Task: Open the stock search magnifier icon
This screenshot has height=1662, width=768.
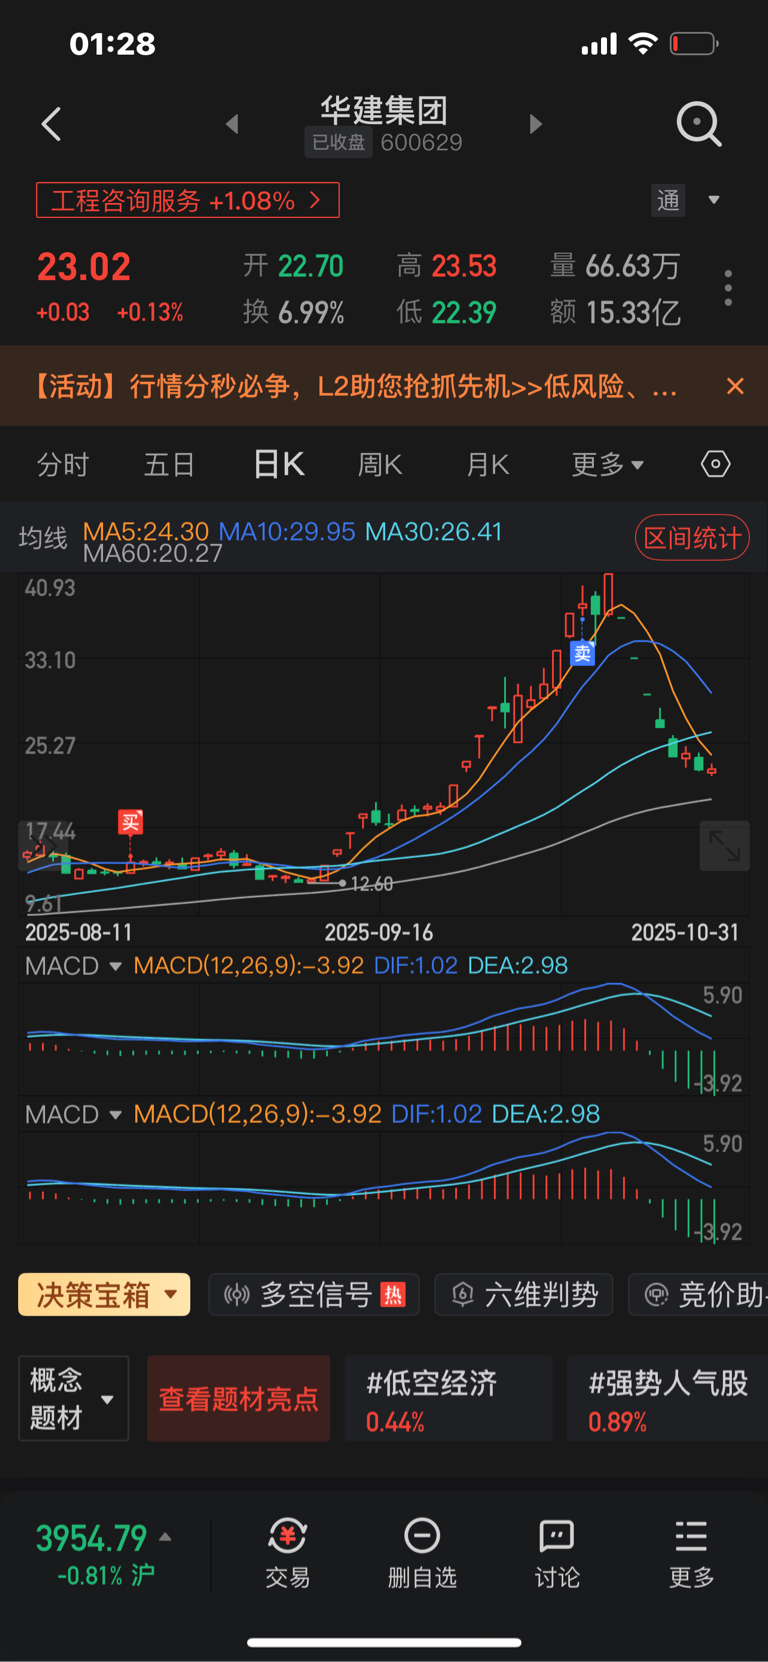Action: [699, 124]
